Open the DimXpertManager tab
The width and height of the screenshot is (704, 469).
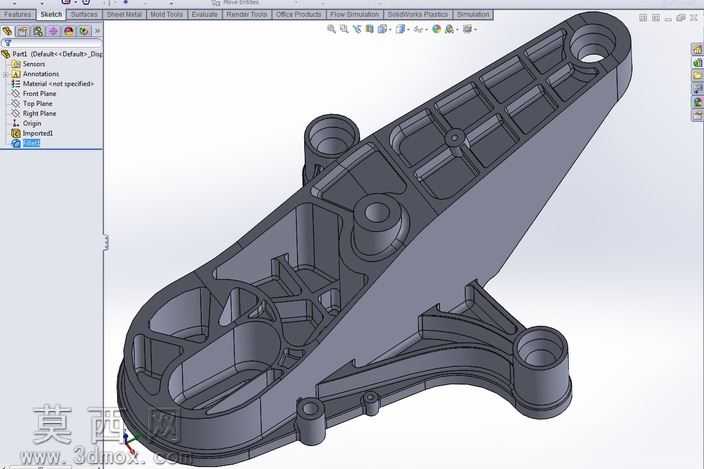(53, 31)
